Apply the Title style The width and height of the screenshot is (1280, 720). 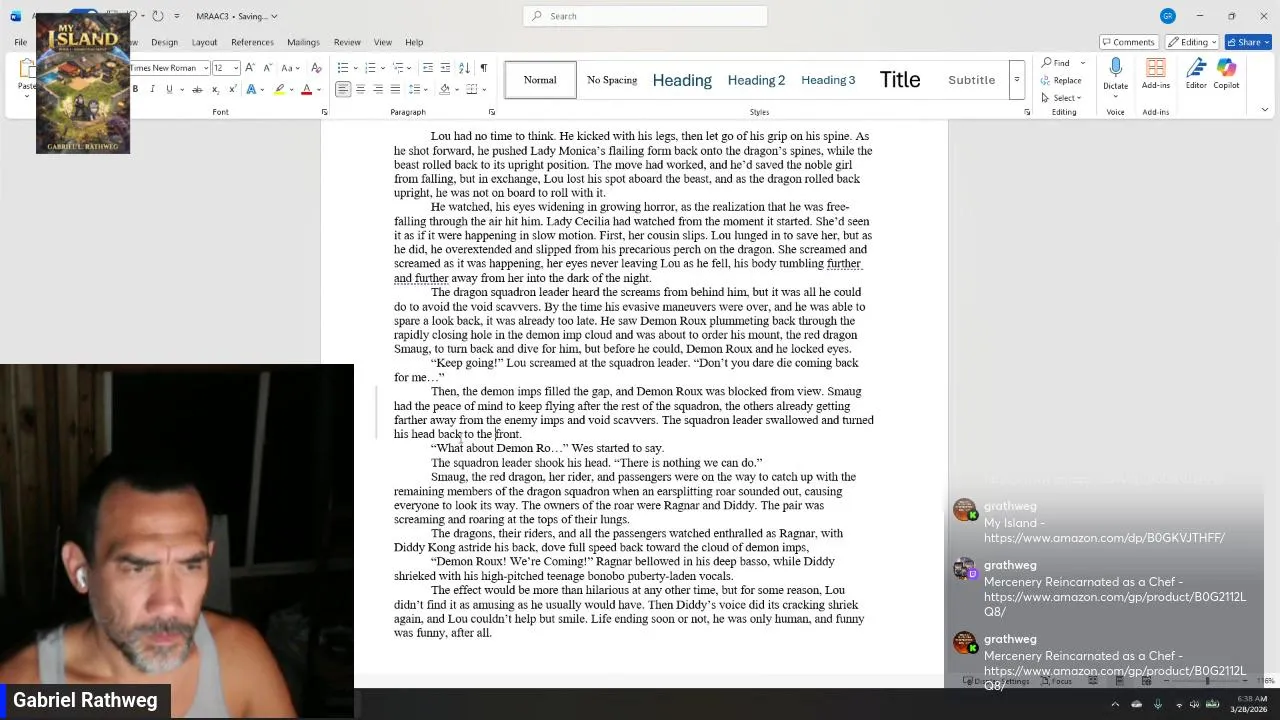tap(900, 80)
